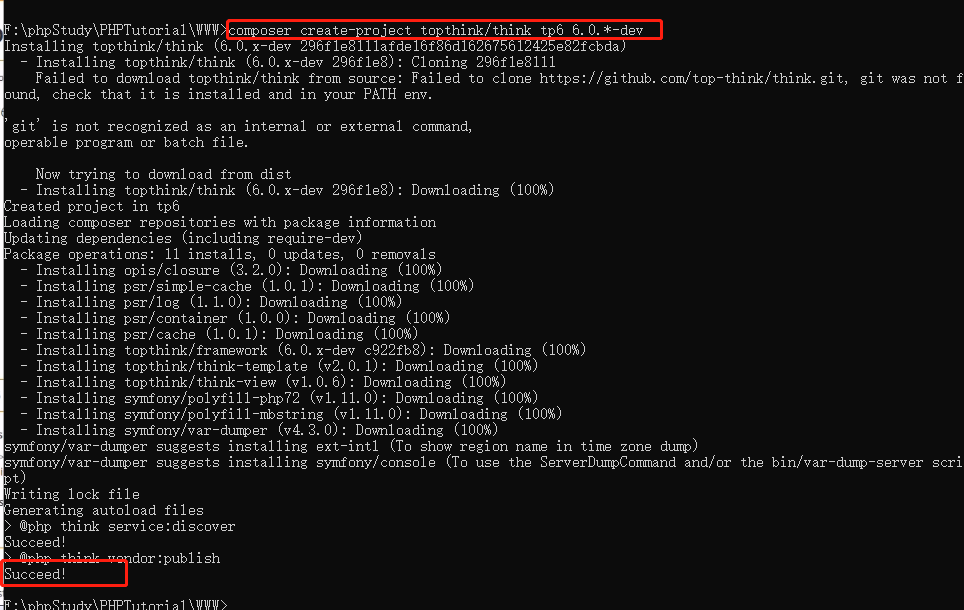Image resolution: width=964 pixels, height=610 pixels.
Task: Click the 'Writing lock file' line
Action: click(x=72, y=494)
